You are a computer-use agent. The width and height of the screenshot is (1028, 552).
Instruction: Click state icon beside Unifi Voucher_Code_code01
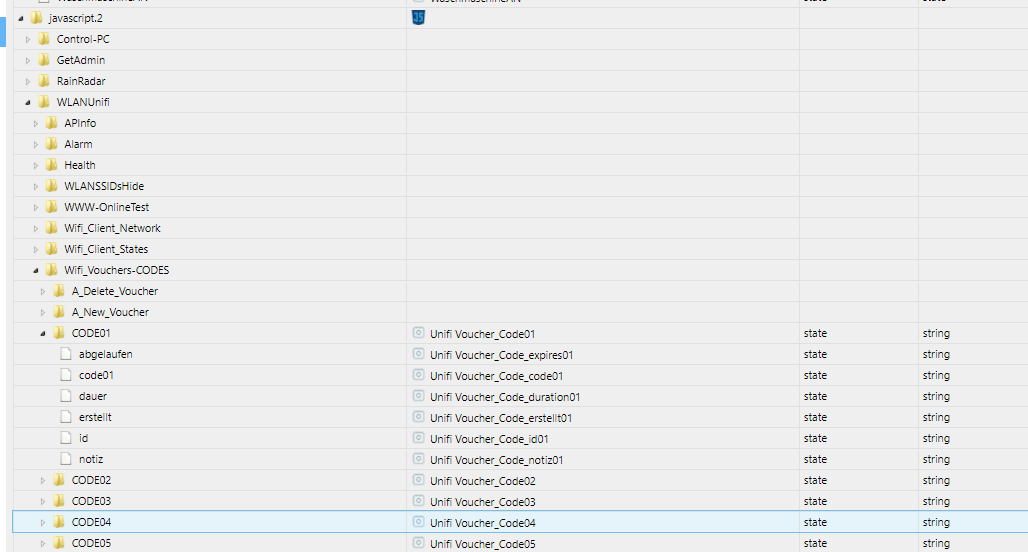pos(418,375)
